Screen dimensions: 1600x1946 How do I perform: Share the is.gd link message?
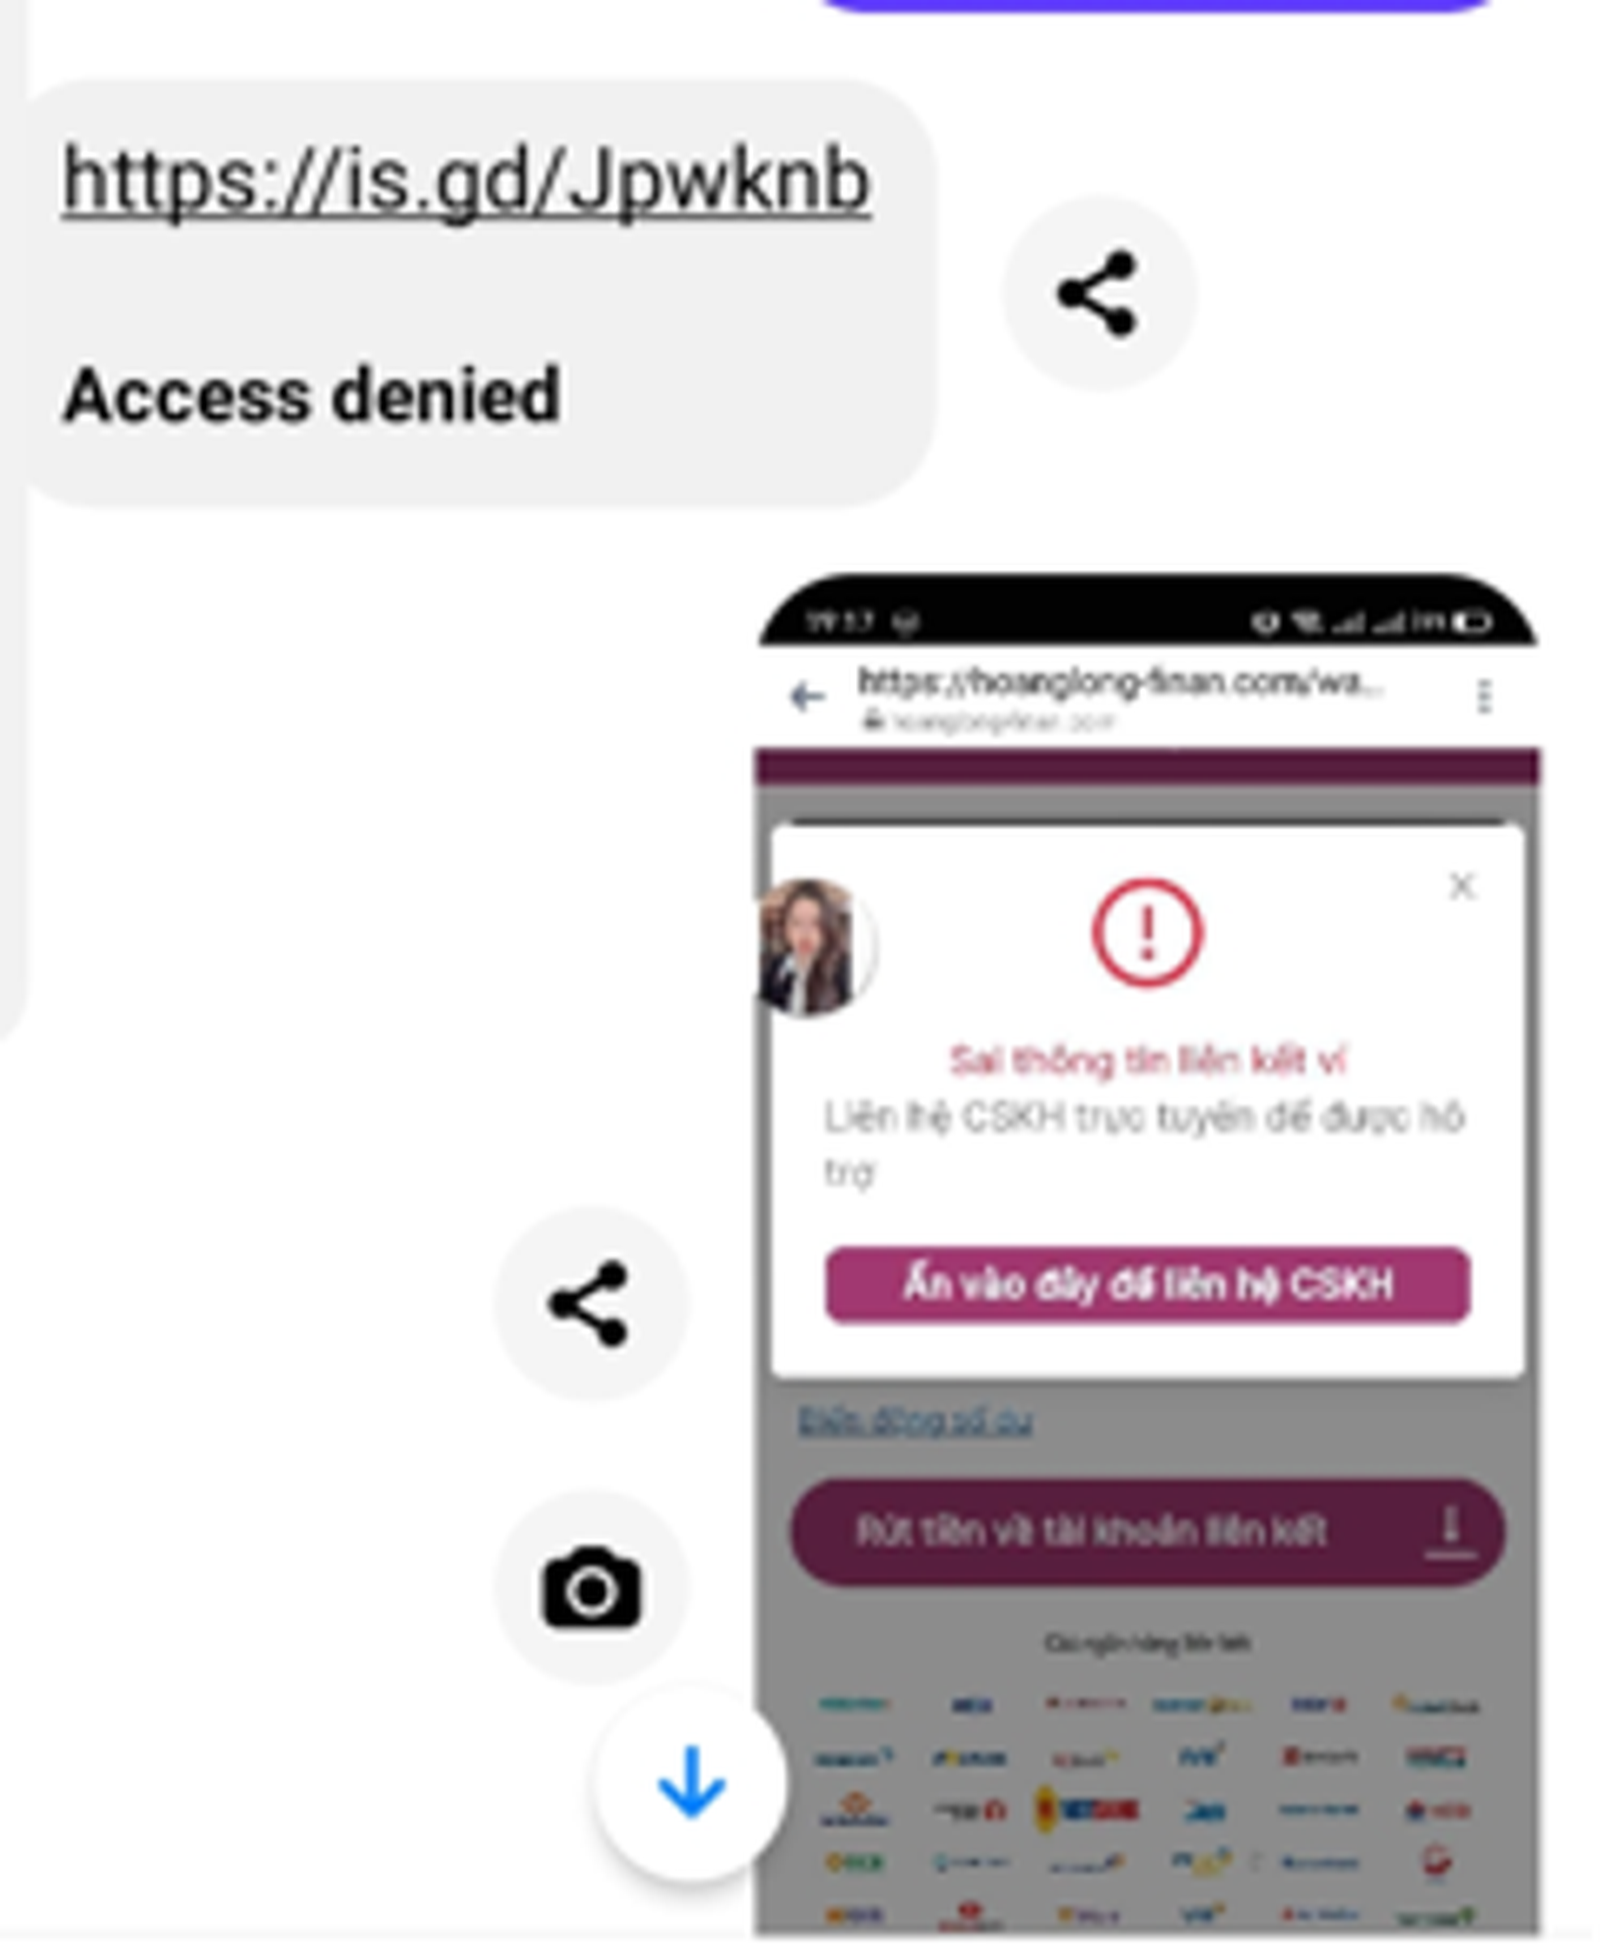coord(1098,293)
